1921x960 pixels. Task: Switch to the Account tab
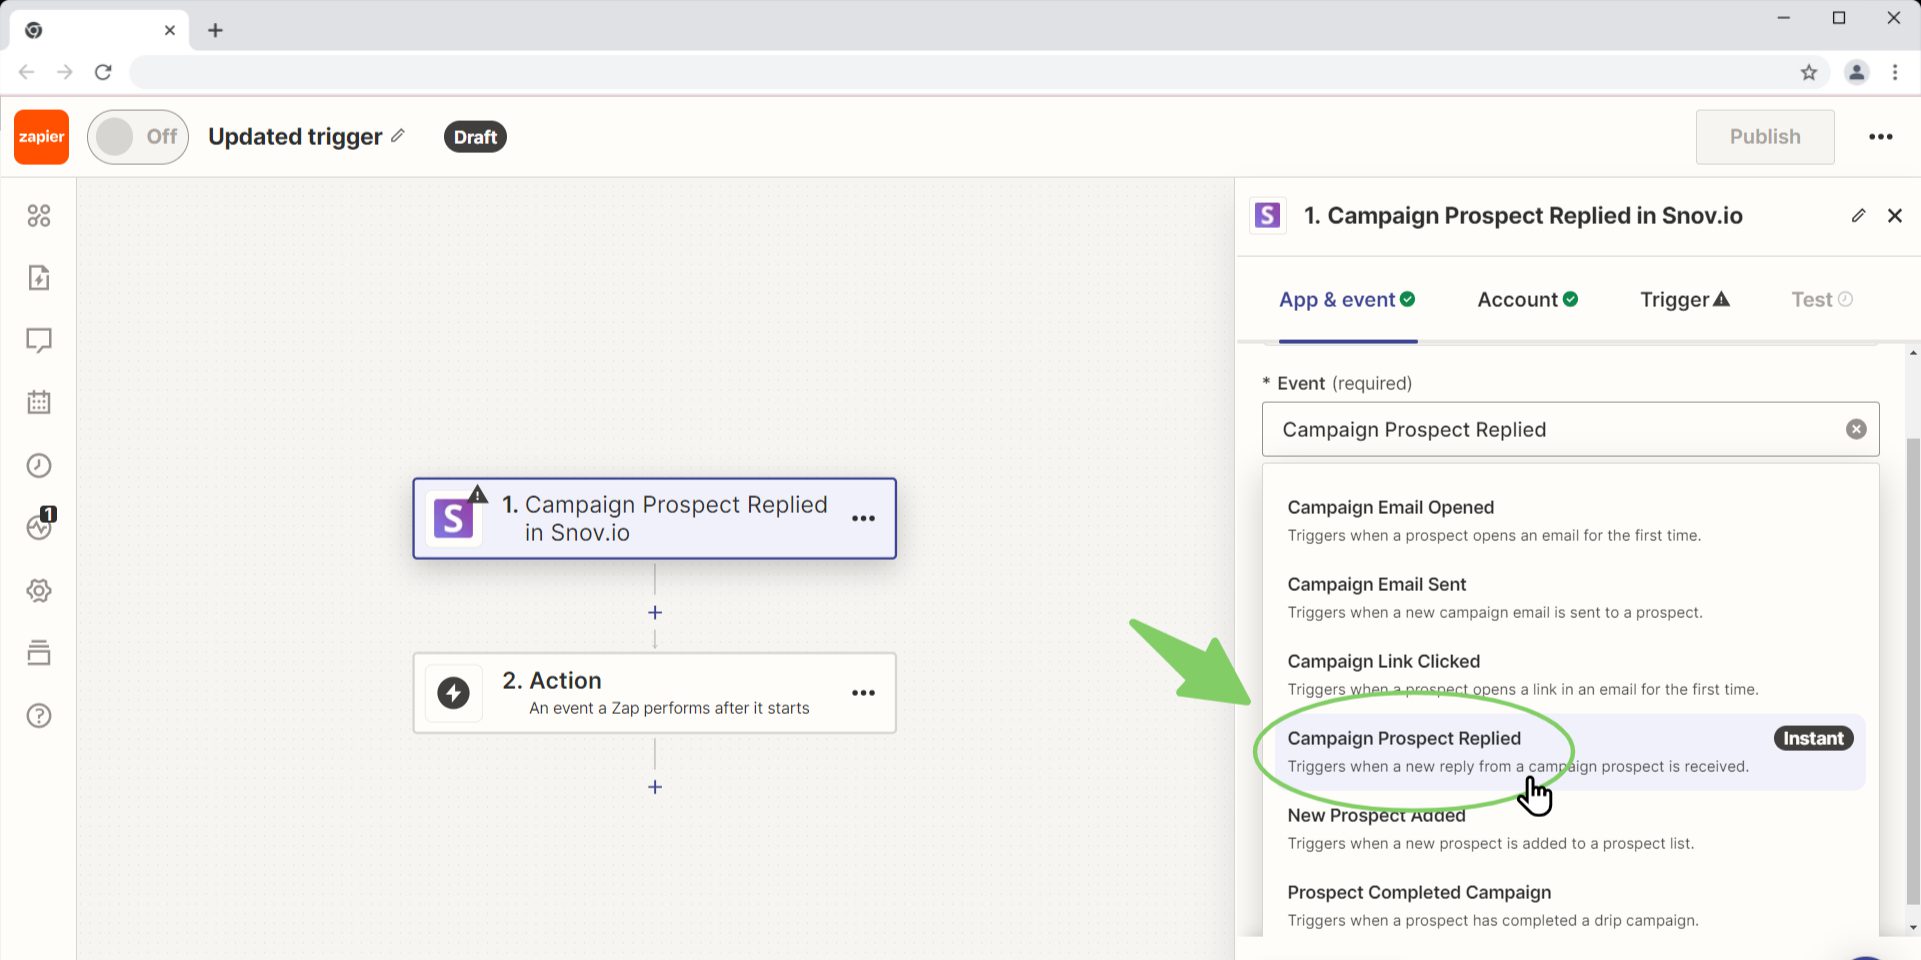tap(1525, 299)
